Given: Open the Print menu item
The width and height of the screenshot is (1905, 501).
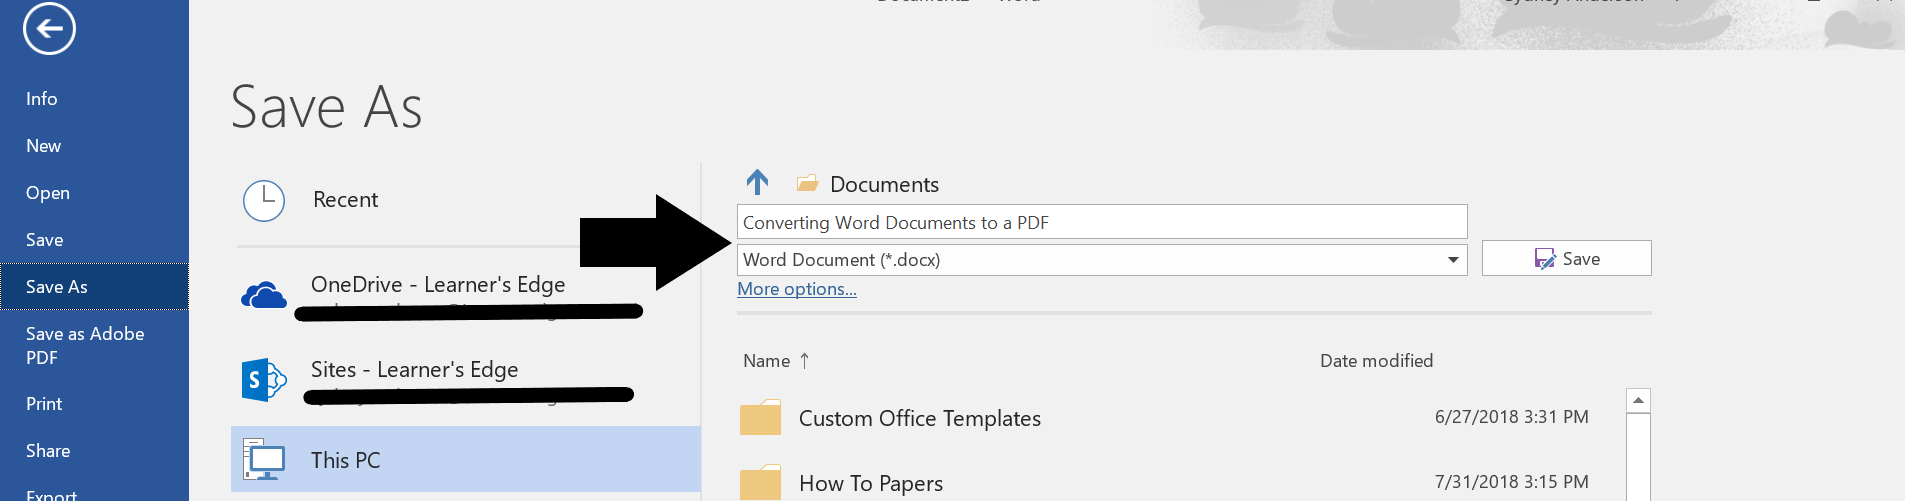Looking at the screenshot, I should tap(44, 404).
